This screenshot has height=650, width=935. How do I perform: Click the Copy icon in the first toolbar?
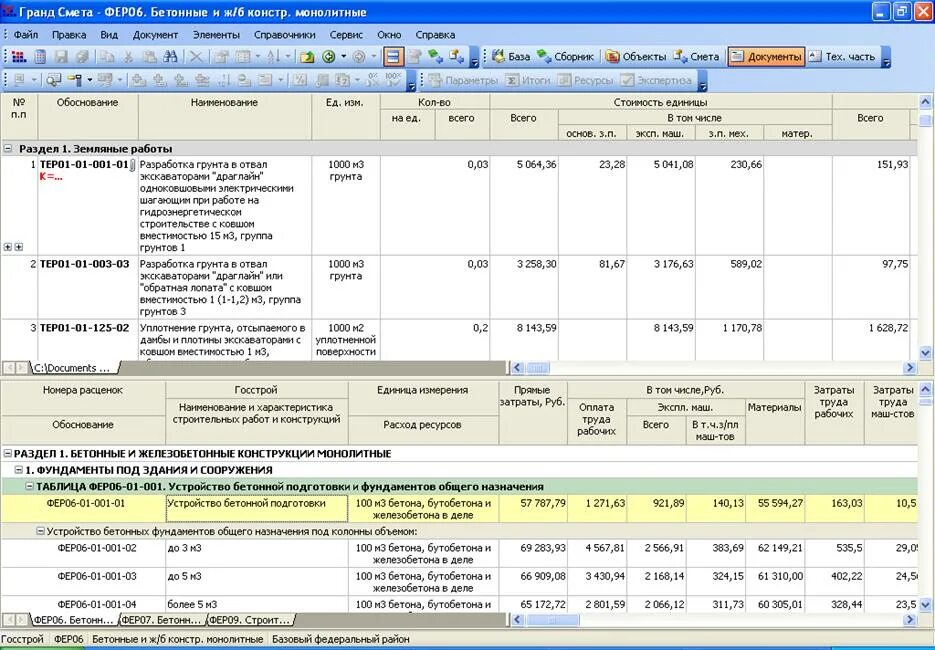click(107, 57)
